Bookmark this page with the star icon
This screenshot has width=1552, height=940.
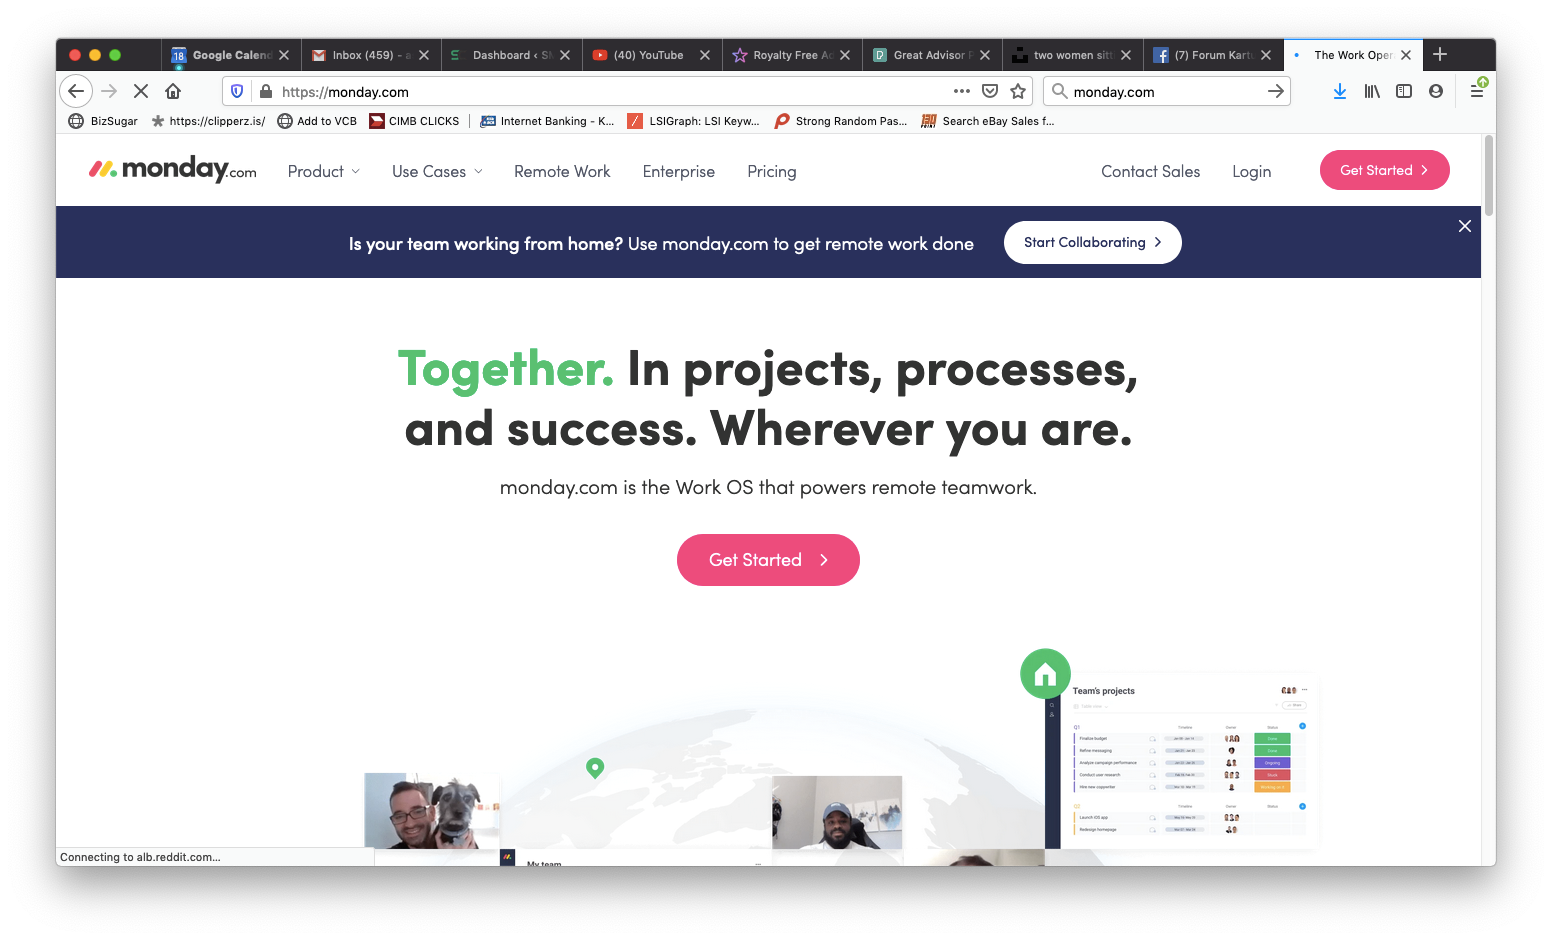pyautogui.click(x=1018, y=91)
